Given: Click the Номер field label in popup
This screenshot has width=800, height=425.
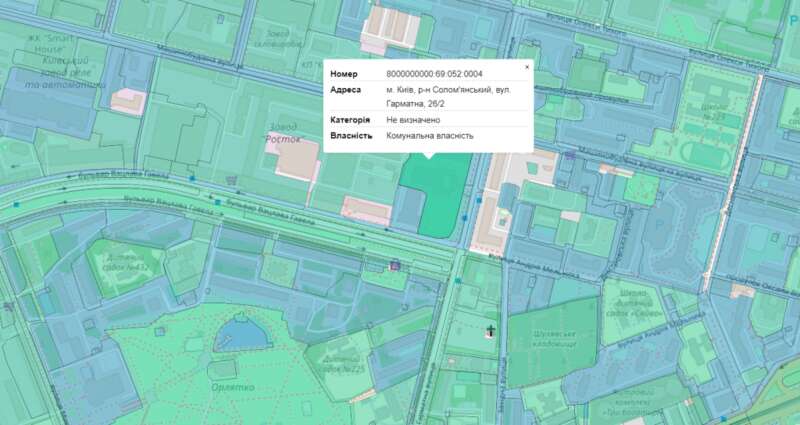Looking at the screenshot, I should pyautogui.click(x=343, y=75).
